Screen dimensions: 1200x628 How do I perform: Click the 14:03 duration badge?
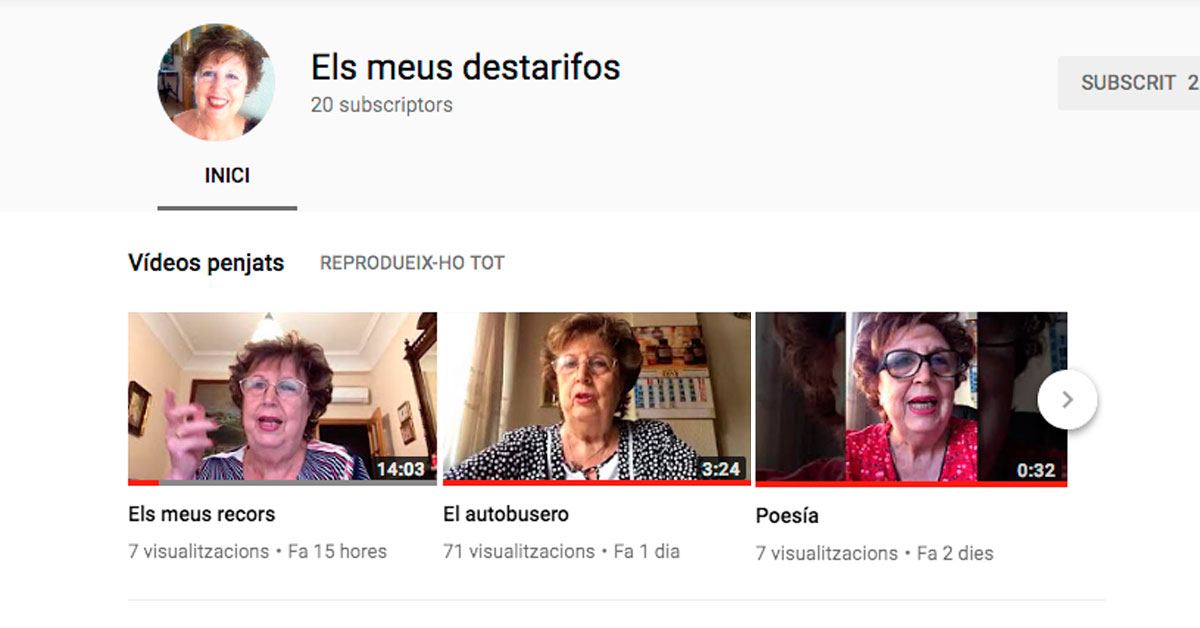[400, 469]
